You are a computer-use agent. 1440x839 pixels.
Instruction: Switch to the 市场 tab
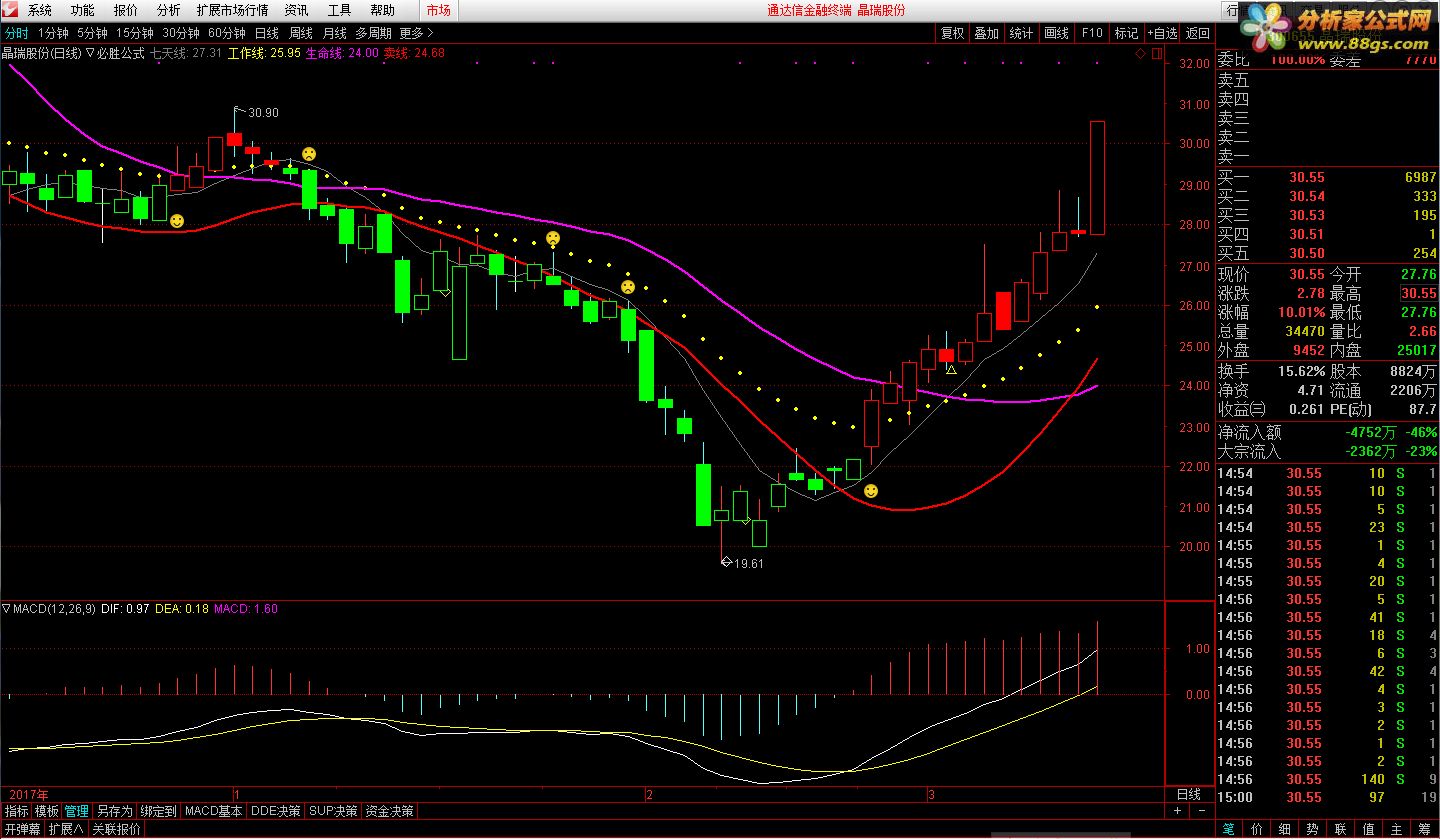pos(438,10)
